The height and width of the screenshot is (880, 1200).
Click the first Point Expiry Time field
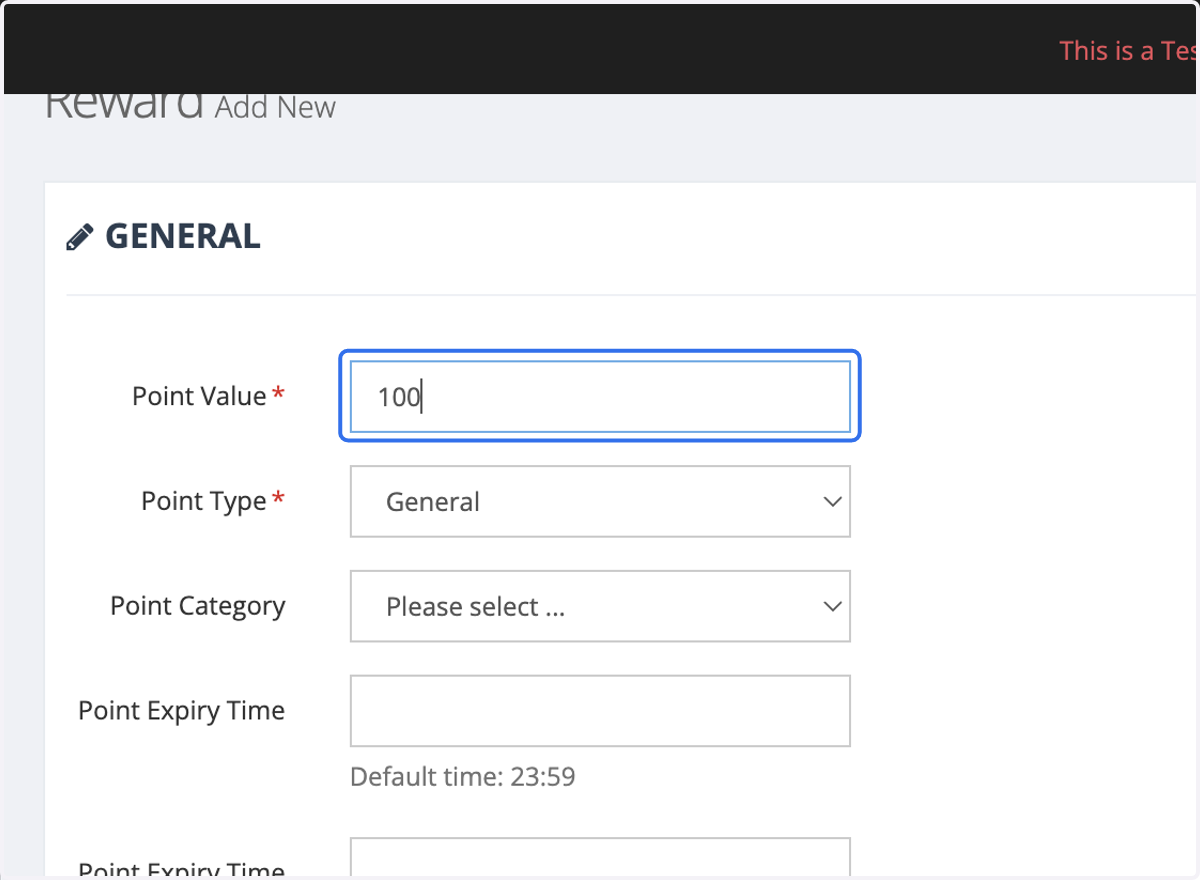[x=600, y=711]
